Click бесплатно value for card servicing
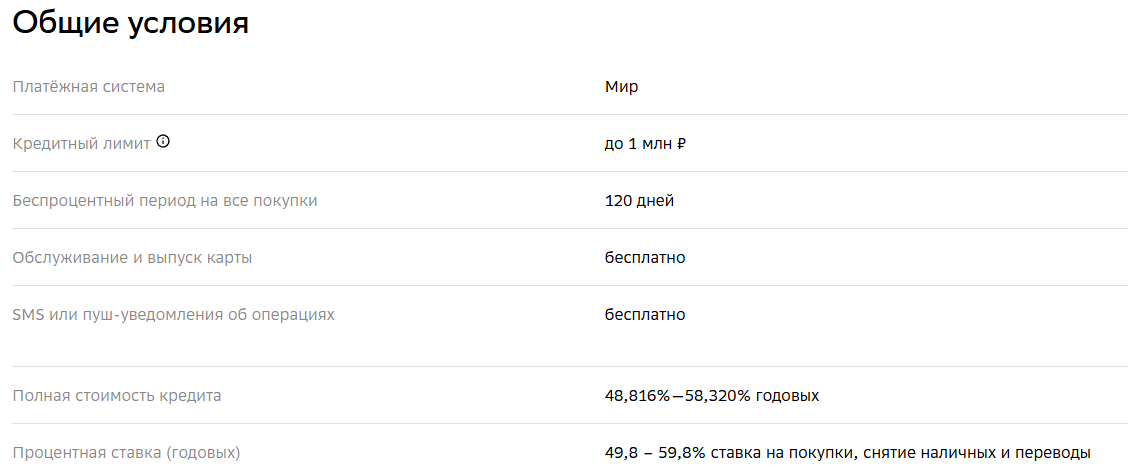 tap(645, 258)
